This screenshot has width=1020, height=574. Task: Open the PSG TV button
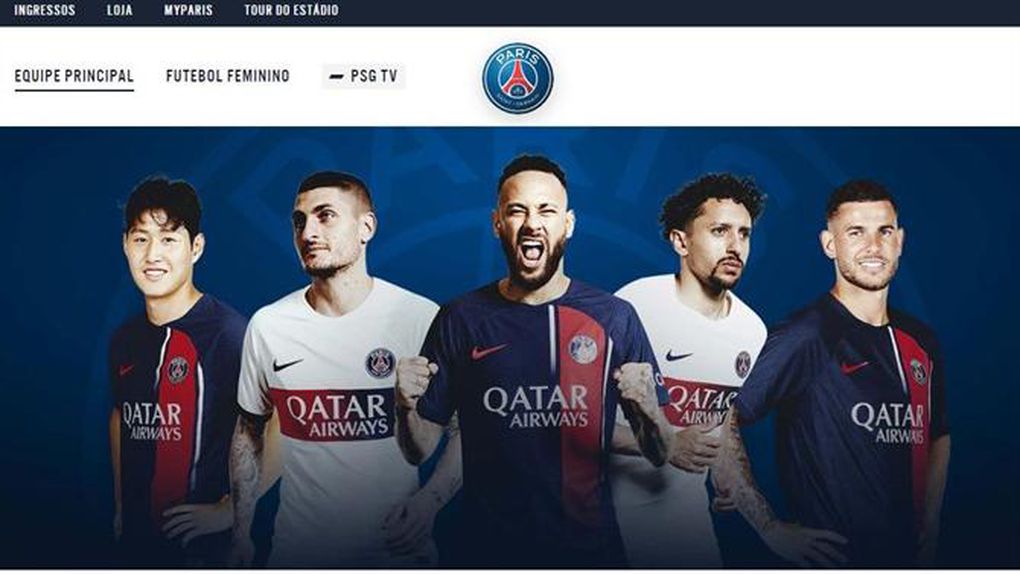364,76
